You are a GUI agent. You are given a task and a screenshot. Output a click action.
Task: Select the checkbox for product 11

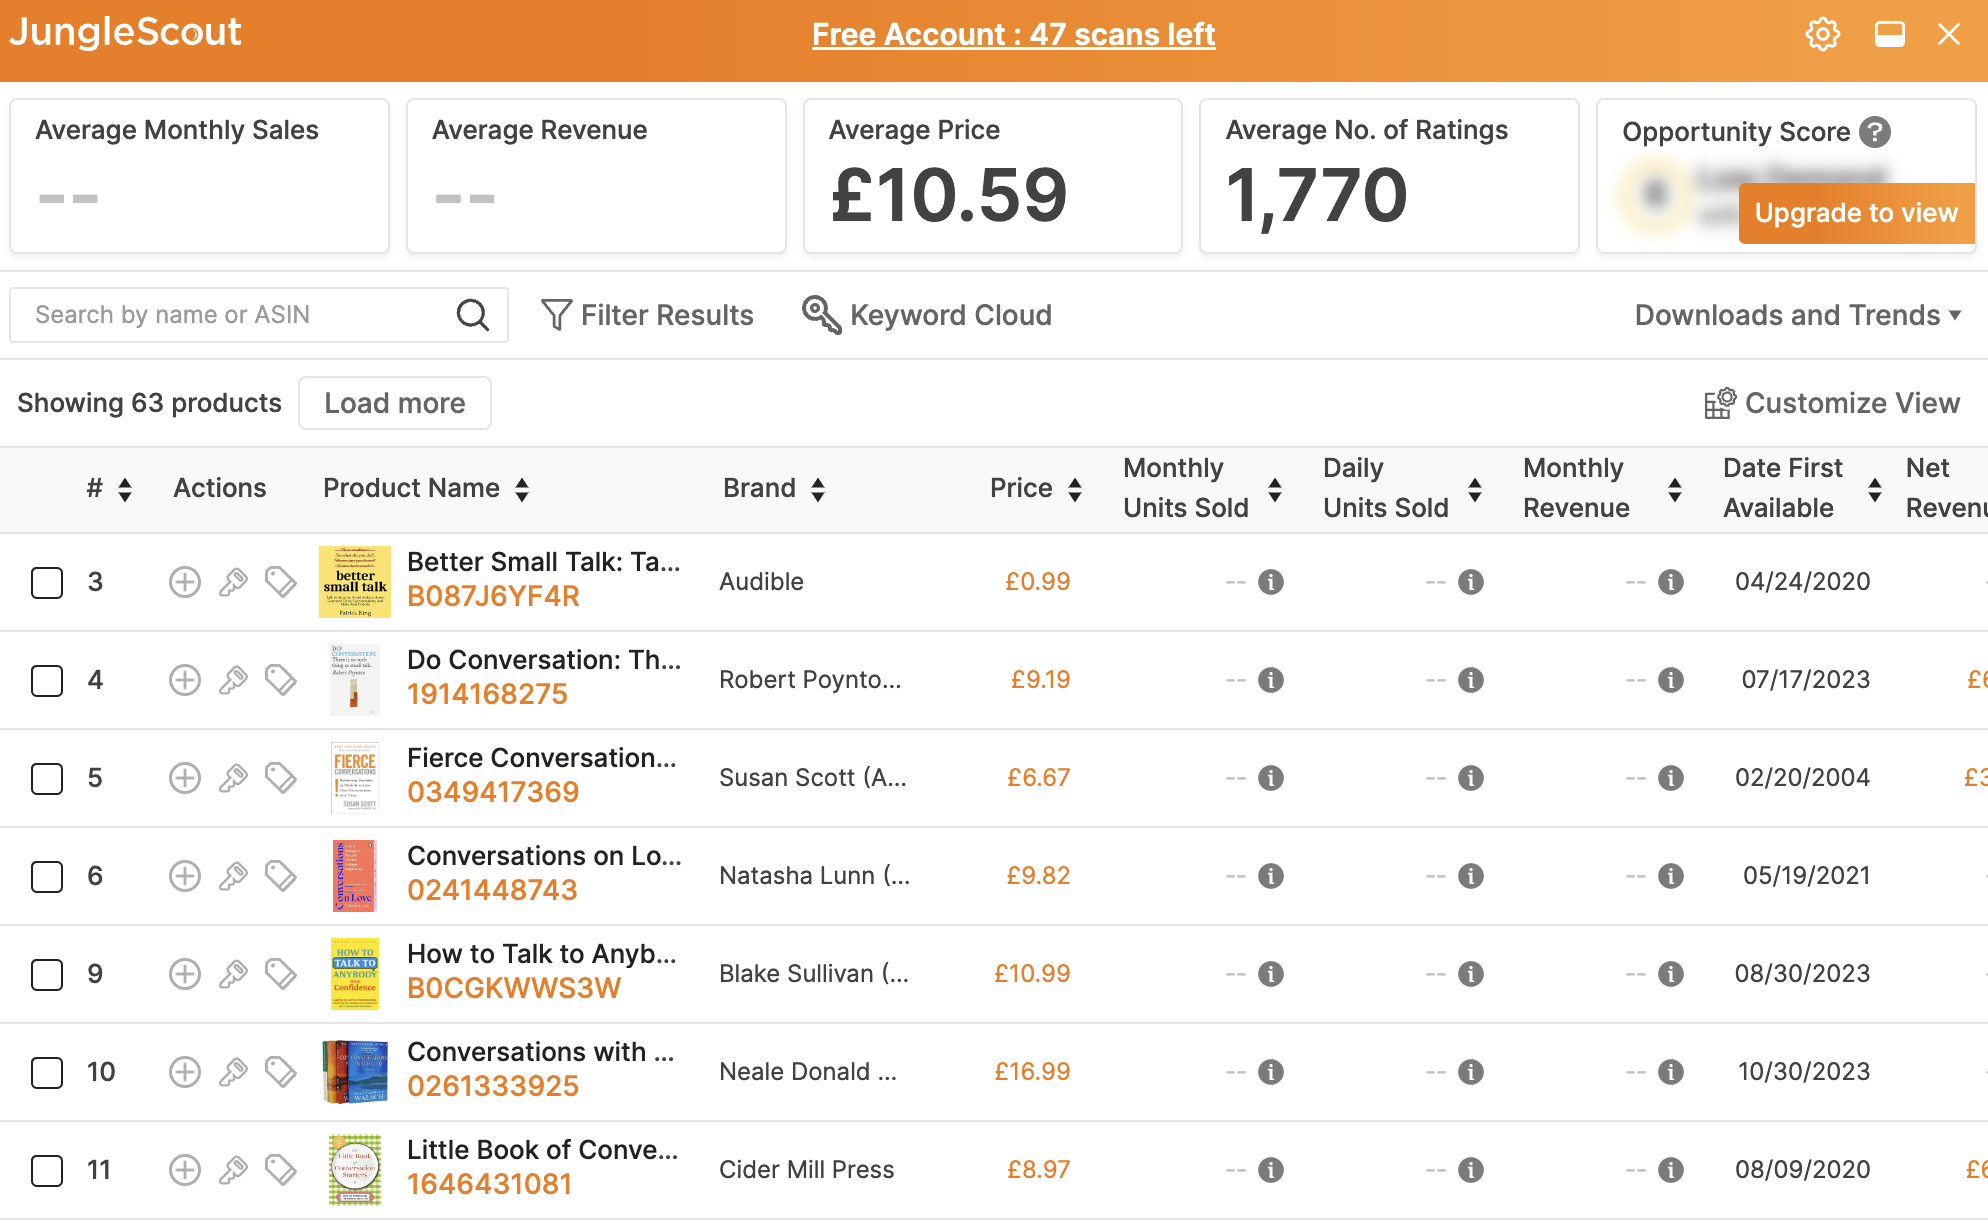47,1170
